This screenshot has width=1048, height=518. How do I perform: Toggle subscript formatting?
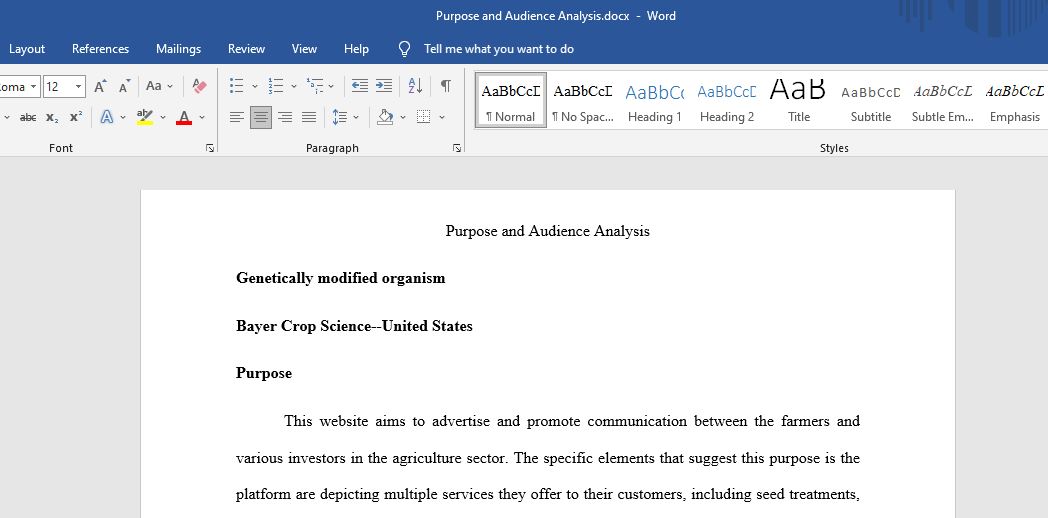pos(52,118)
